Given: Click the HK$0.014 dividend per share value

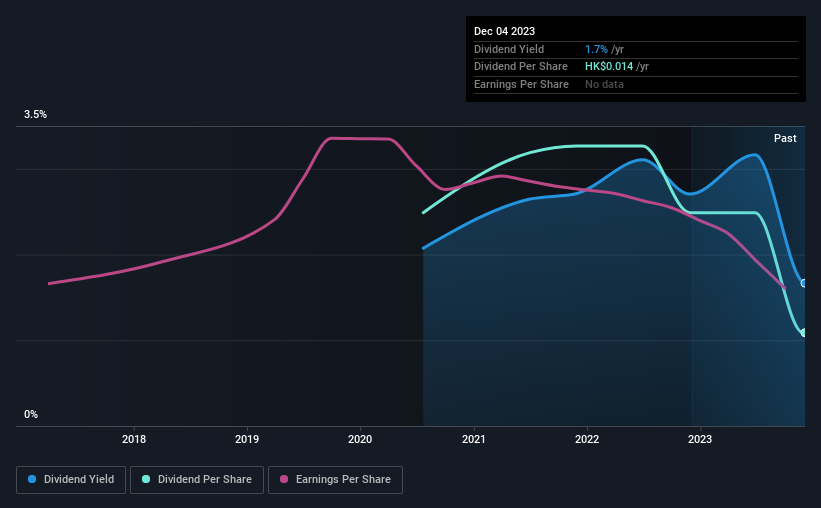Looking at the screenshot, I should click(609, 67).
